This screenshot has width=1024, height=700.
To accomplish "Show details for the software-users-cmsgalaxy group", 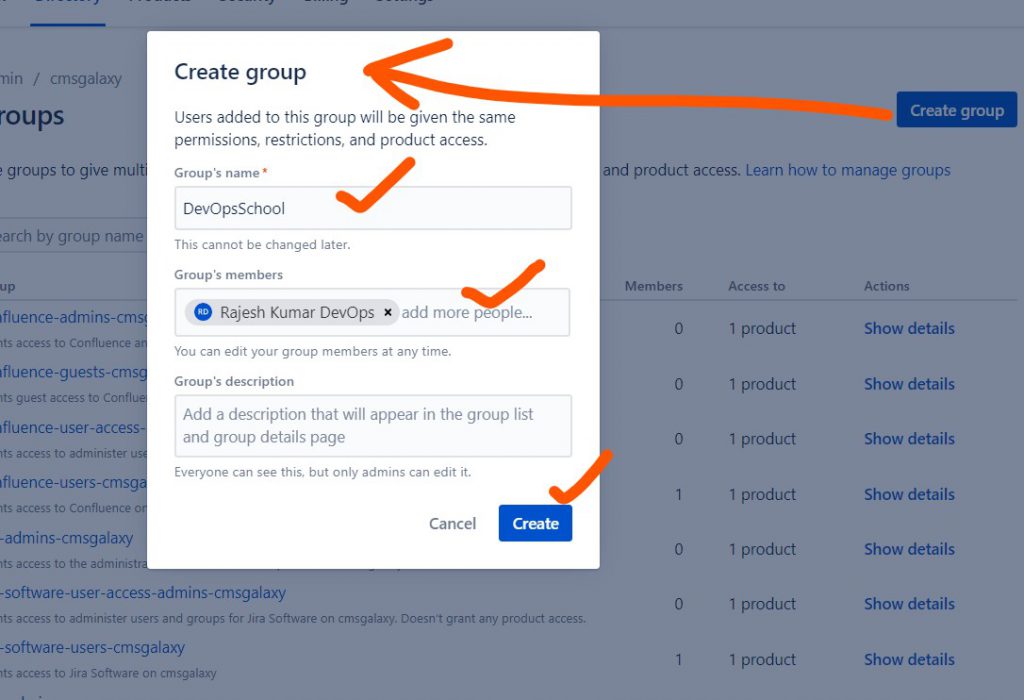I will click(909, 659).
